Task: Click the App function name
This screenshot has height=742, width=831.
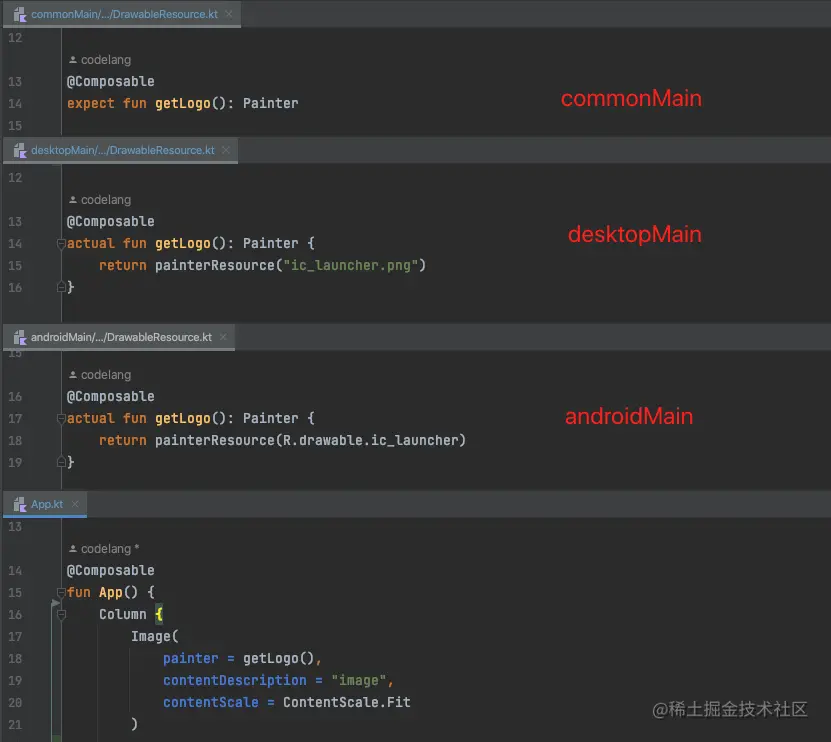Action: [111, 592]
